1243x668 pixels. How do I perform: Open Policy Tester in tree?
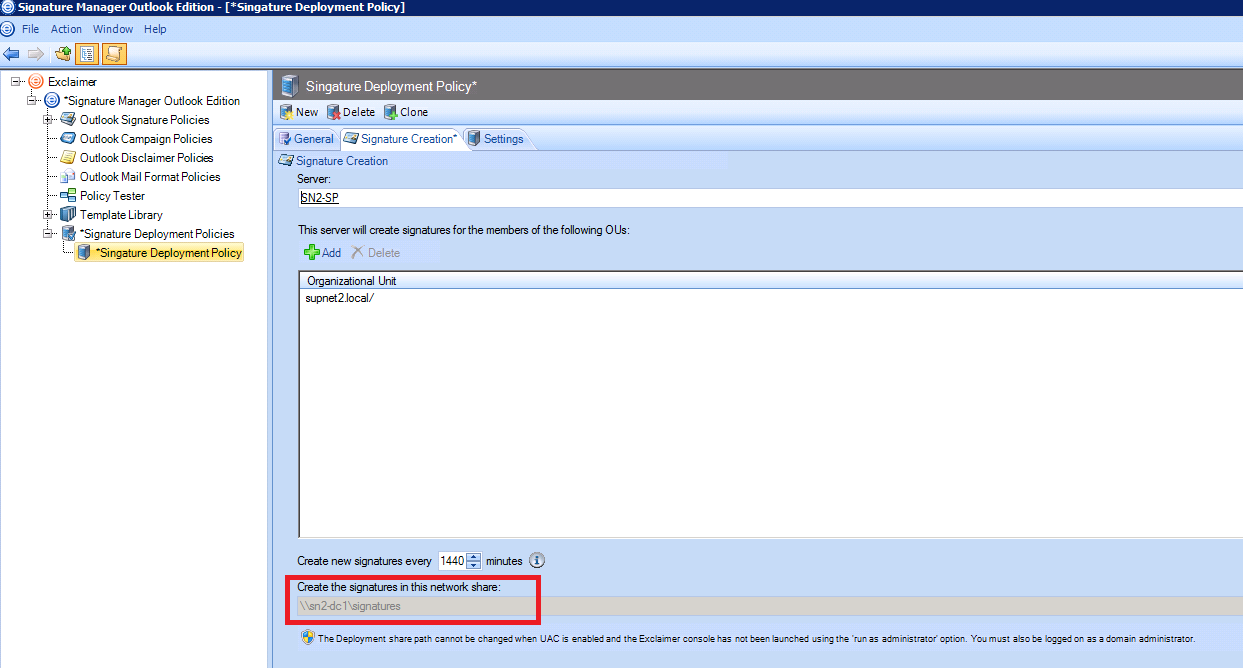(112, 196)
